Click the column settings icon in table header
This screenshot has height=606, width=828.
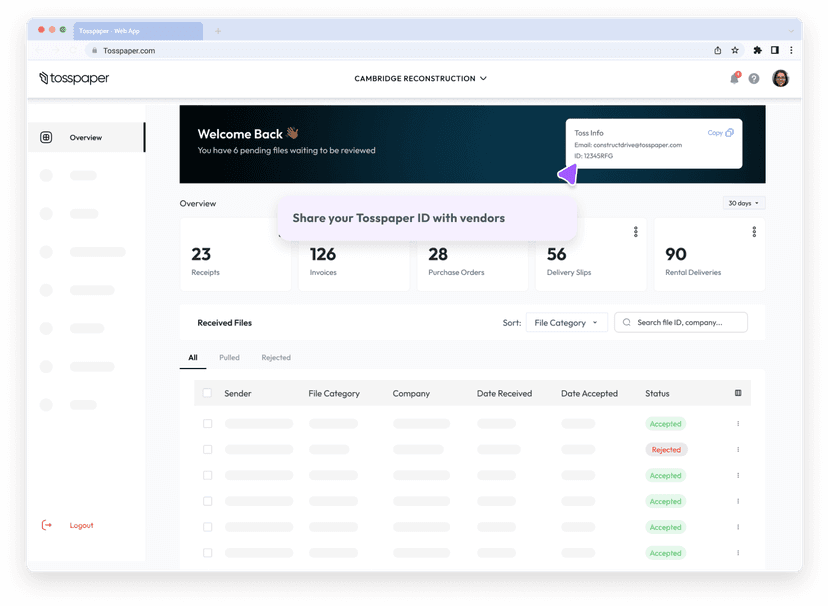738,393
